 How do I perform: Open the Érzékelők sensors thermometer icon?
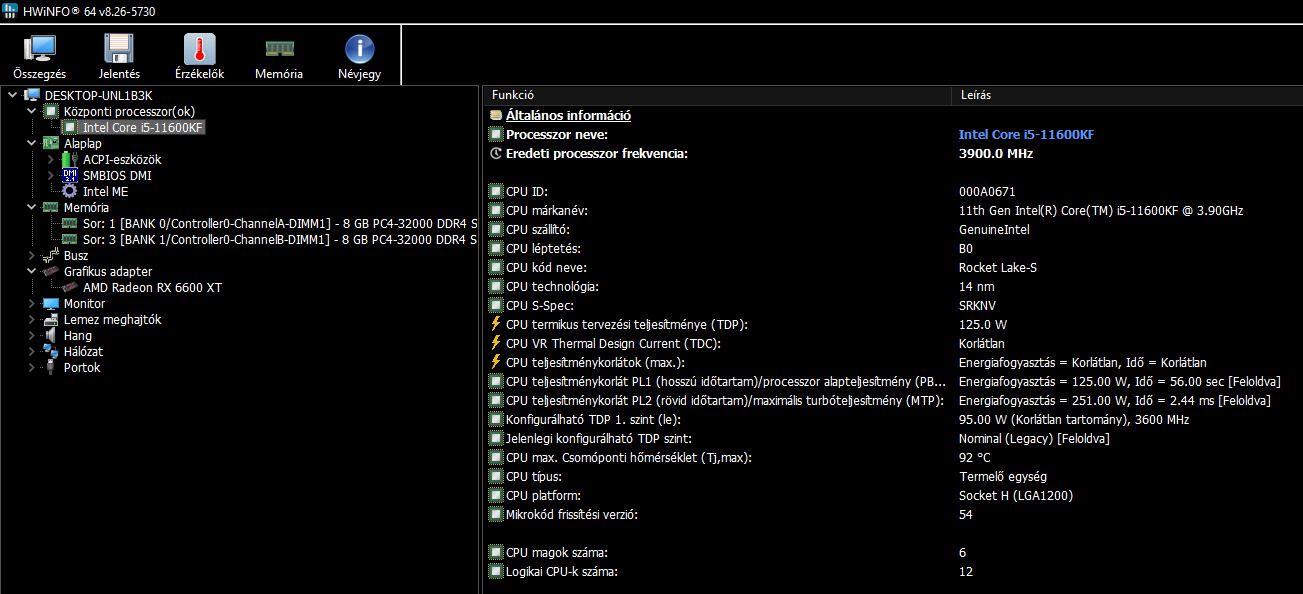(x=199, y=48)
